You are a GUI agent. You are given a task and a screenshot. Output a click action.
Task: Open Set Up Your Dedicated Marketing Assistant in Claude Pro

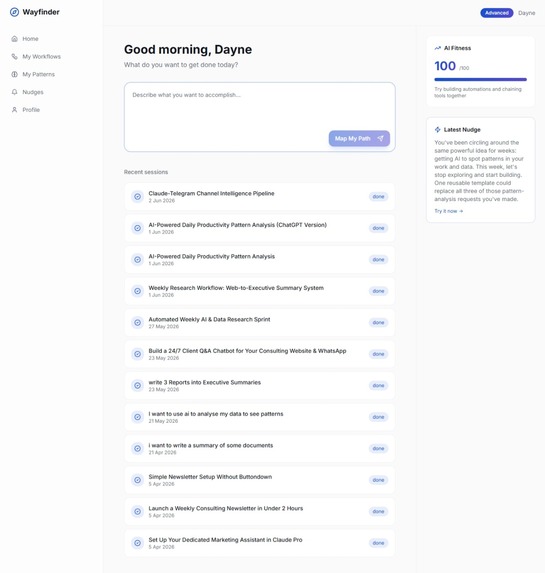pyautogui.click(x=260, y=543)
